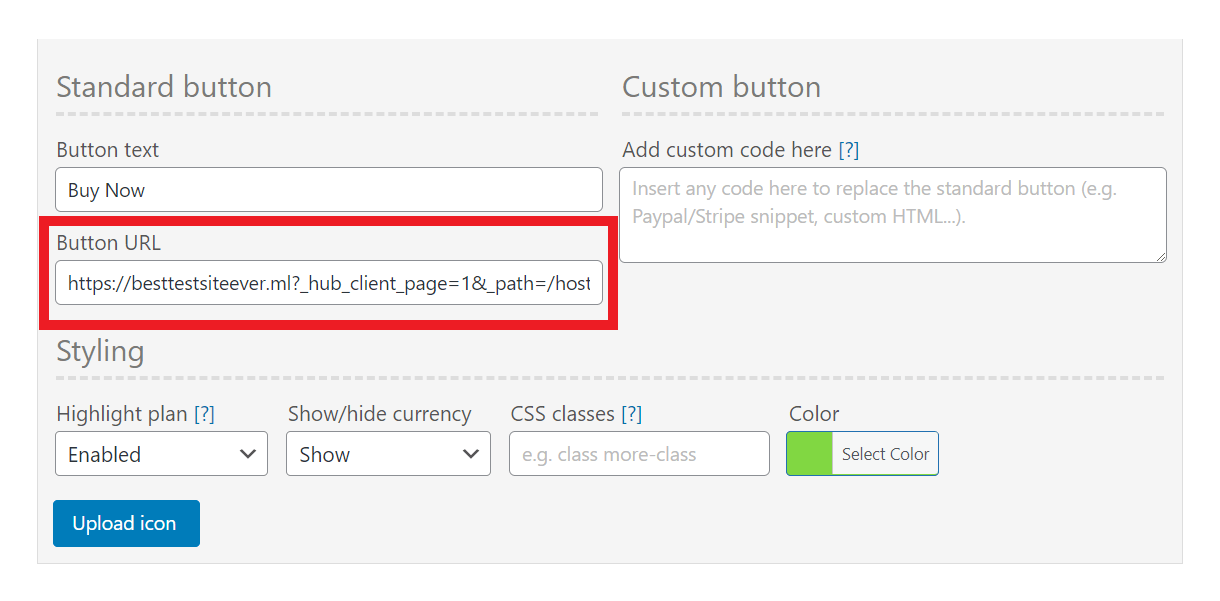The image size is (1220, 601).
Task: Click the Button text input field
Action: 329,190
